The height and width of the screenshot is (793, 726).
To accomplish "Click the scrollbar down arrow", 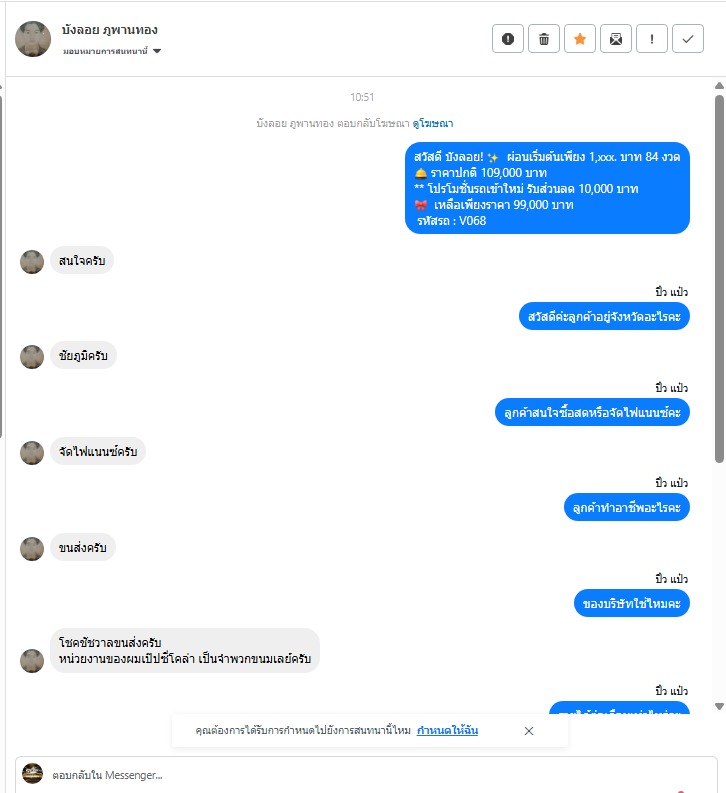I will click(719, 707).
